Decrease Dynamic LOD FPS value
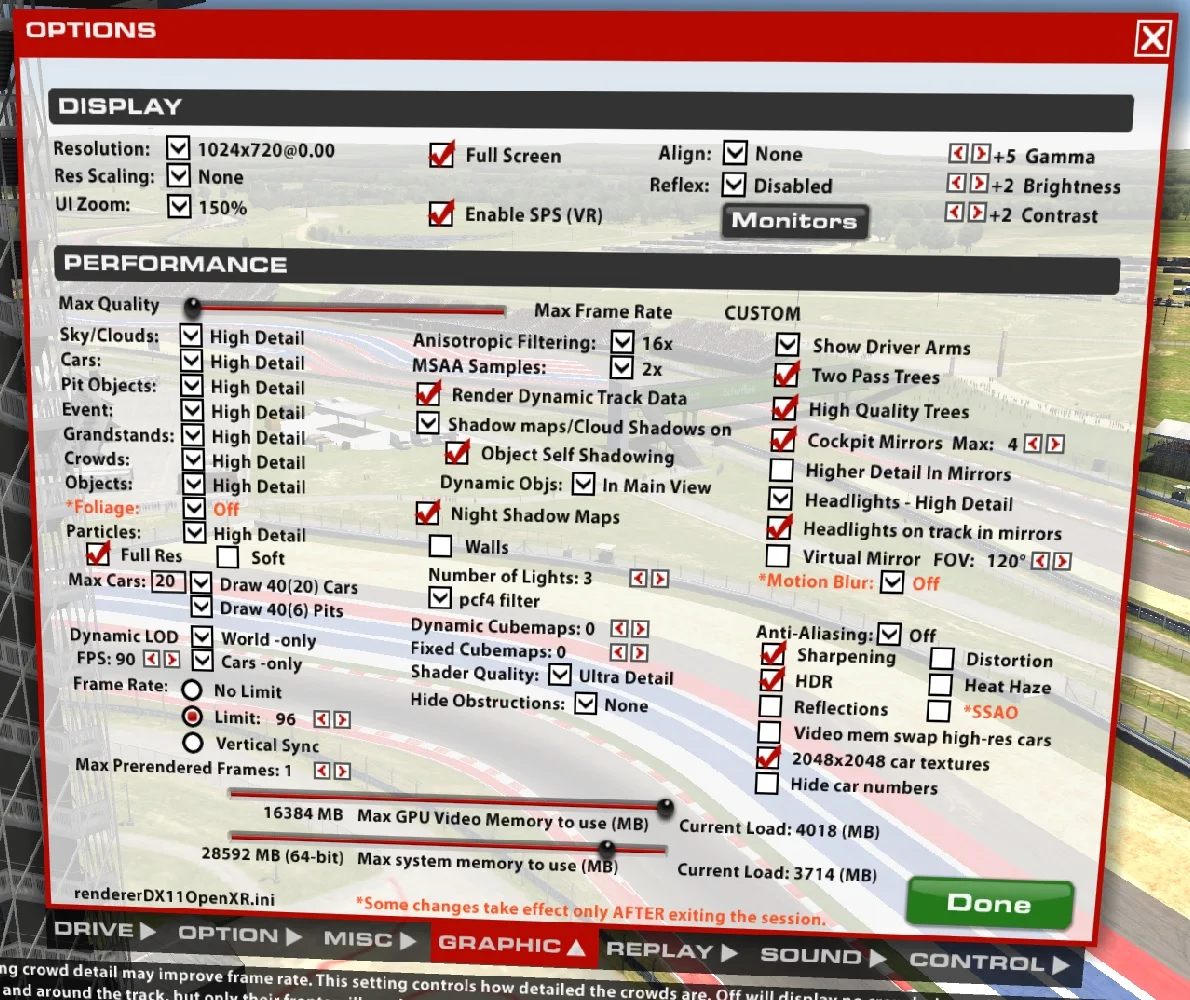 tap(152, 659)
